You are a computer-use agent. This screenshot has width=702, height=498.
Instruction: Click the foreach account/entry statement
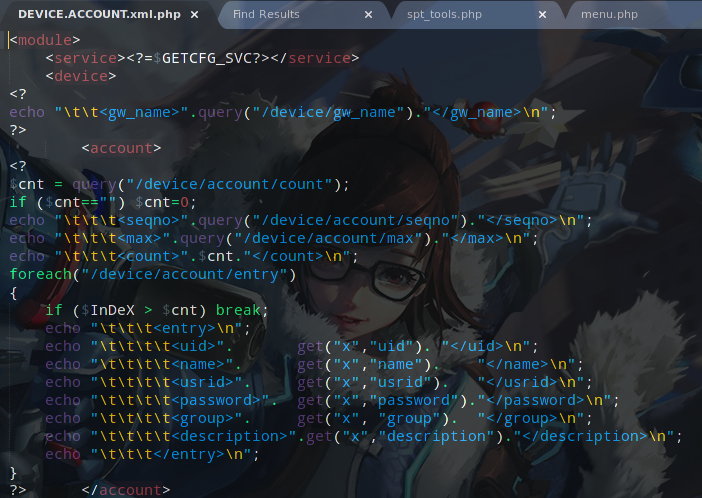point(152,274)
